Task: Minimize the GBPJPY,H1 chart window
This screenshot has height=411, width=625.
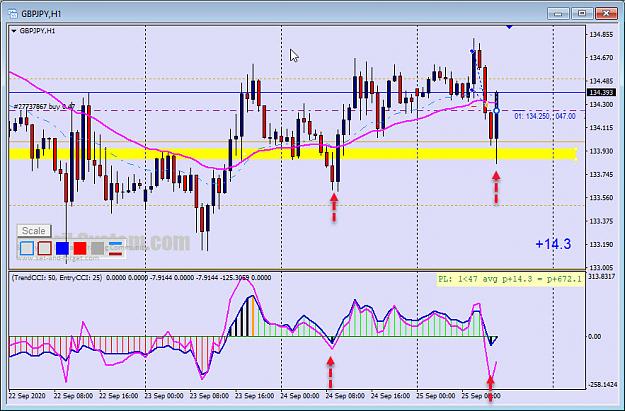Action: [x=558, y=14]
